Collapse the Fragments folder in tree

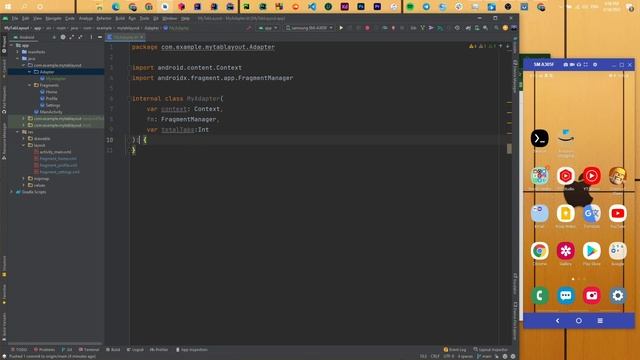pyautogui.click(x=29, y=85)
